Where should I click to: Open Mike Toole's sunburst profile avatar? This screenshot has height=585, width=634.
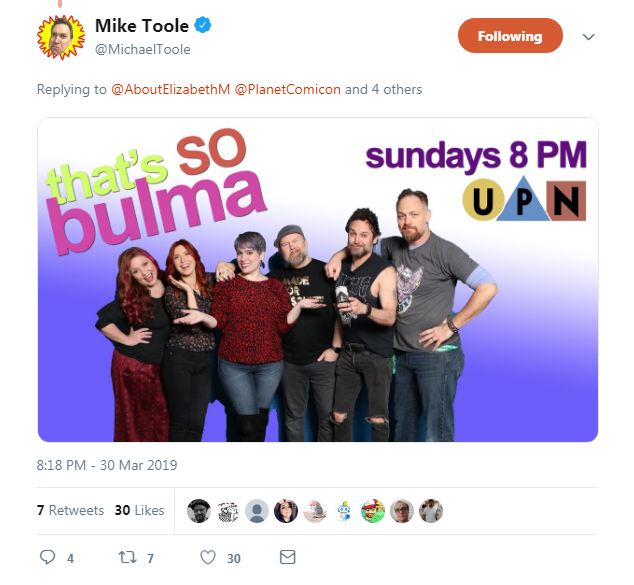tap(61, 37)
